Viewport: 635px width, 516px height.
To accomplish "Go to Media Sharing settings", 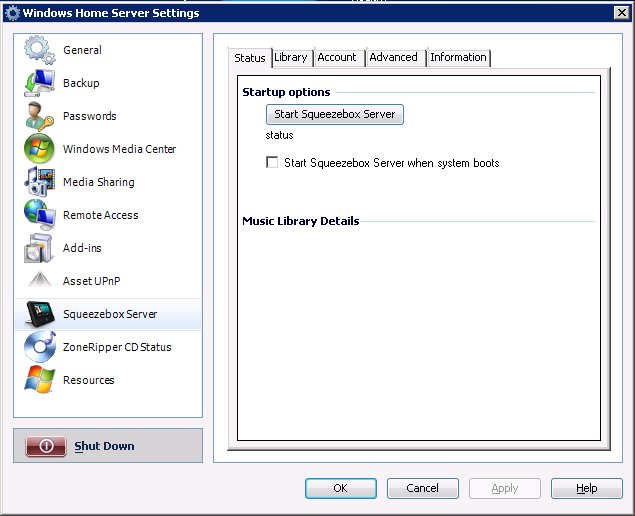I will 108,182.
